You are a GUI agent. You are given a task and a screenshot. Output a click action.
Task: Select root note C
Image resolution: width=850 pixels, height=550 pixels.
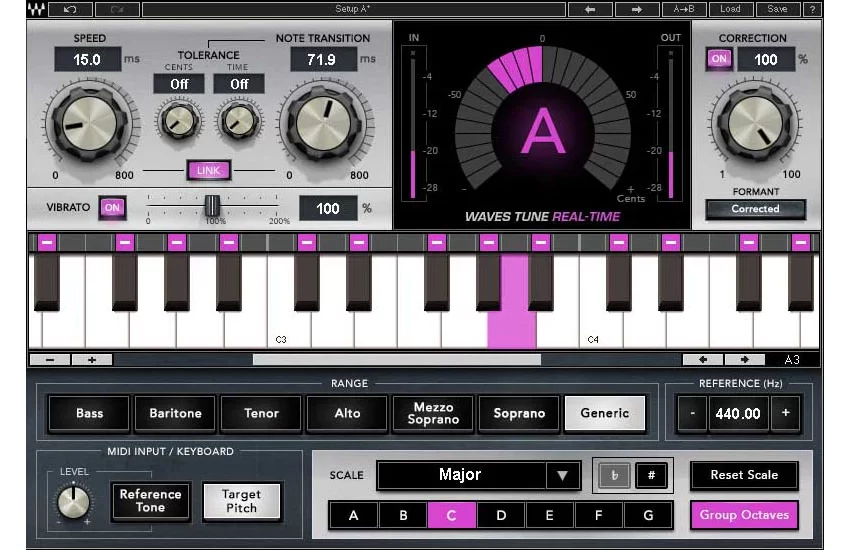pyautogui.click(x=452, y=515)
